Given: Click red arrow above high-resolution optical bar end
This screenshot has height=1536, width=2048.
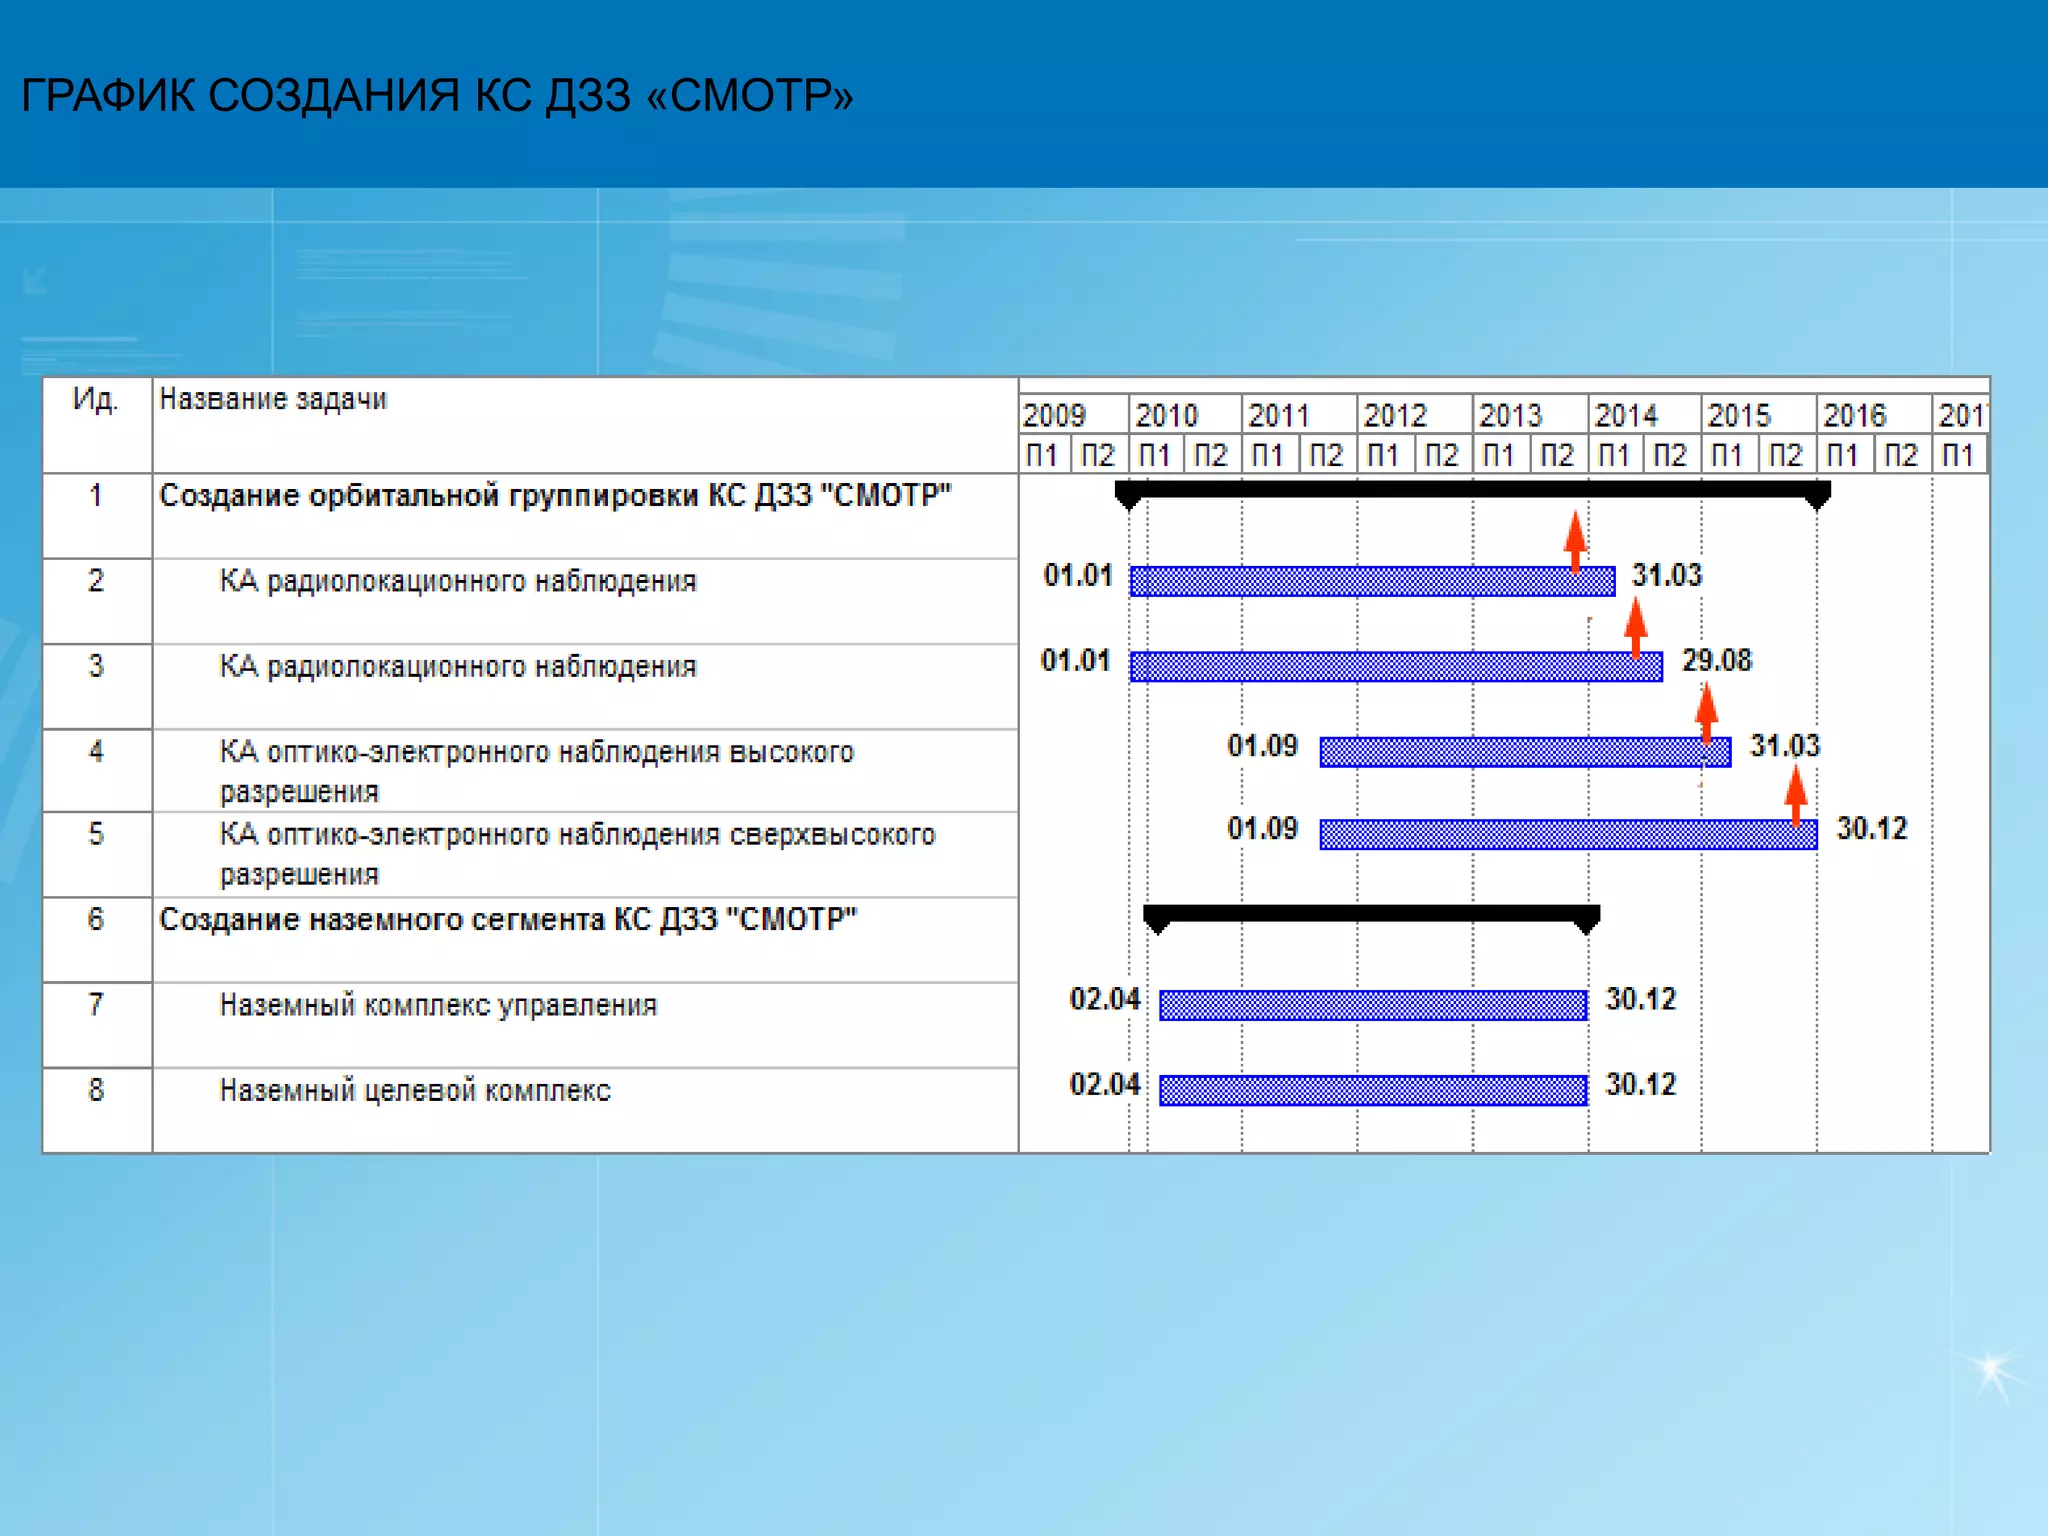Looking at the screenshot, I should (x=1706, y=710).
